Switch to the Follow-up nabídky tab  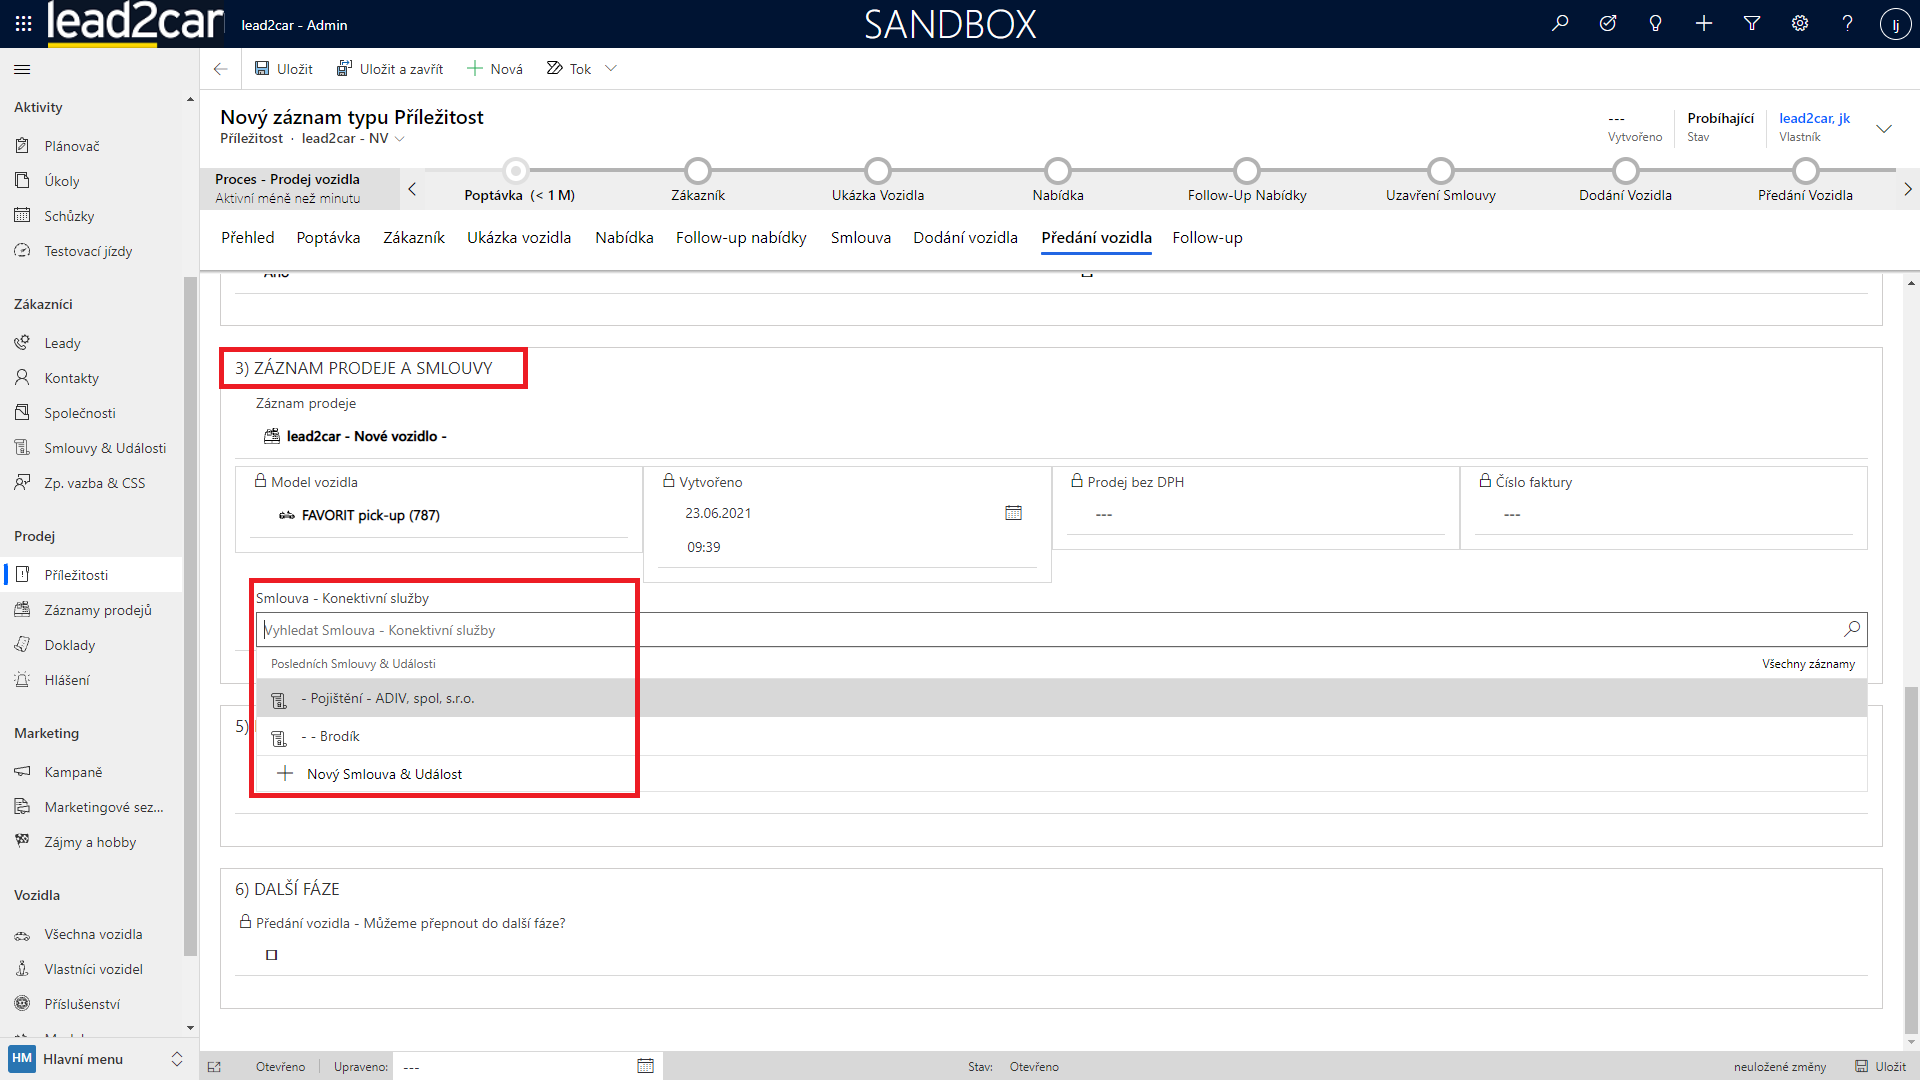pos(740,238)
